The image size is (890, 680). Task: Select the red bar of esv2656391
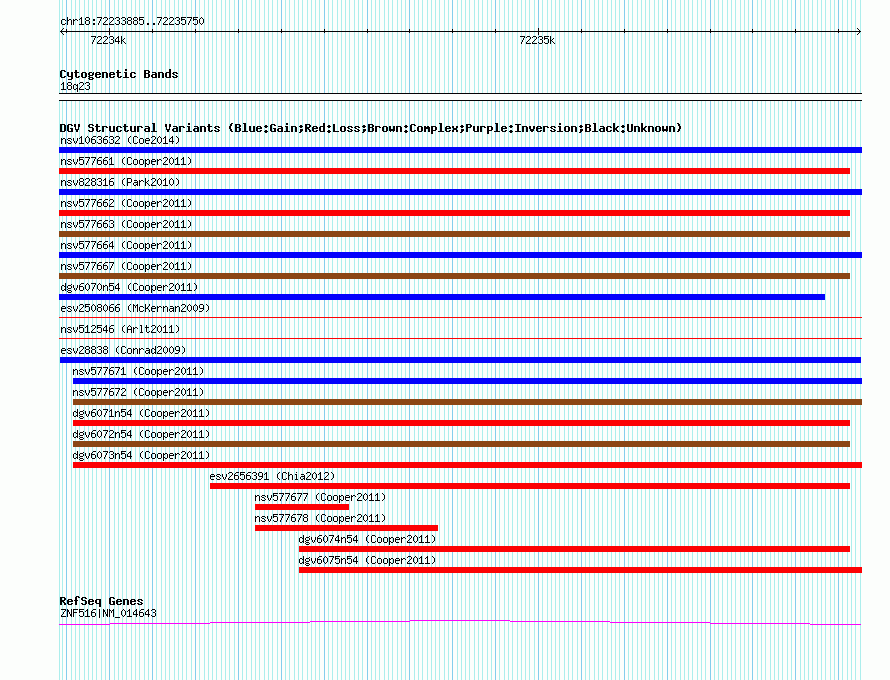(x=530, y=486)
